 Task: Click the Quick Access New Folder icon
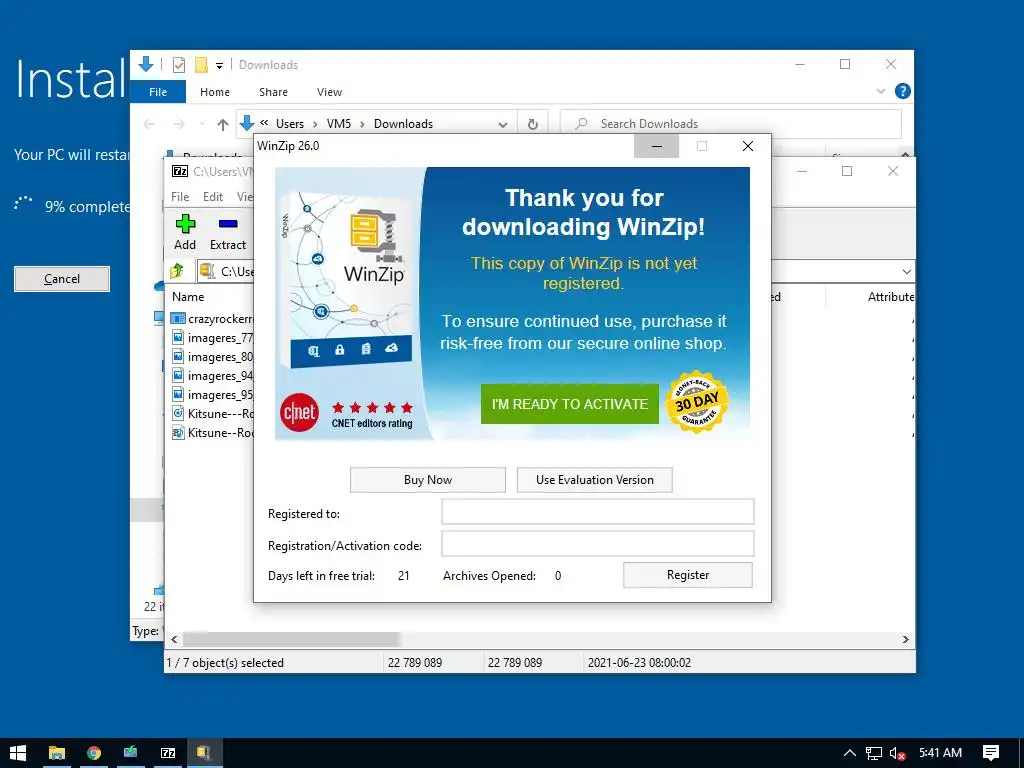pos(201,65)
